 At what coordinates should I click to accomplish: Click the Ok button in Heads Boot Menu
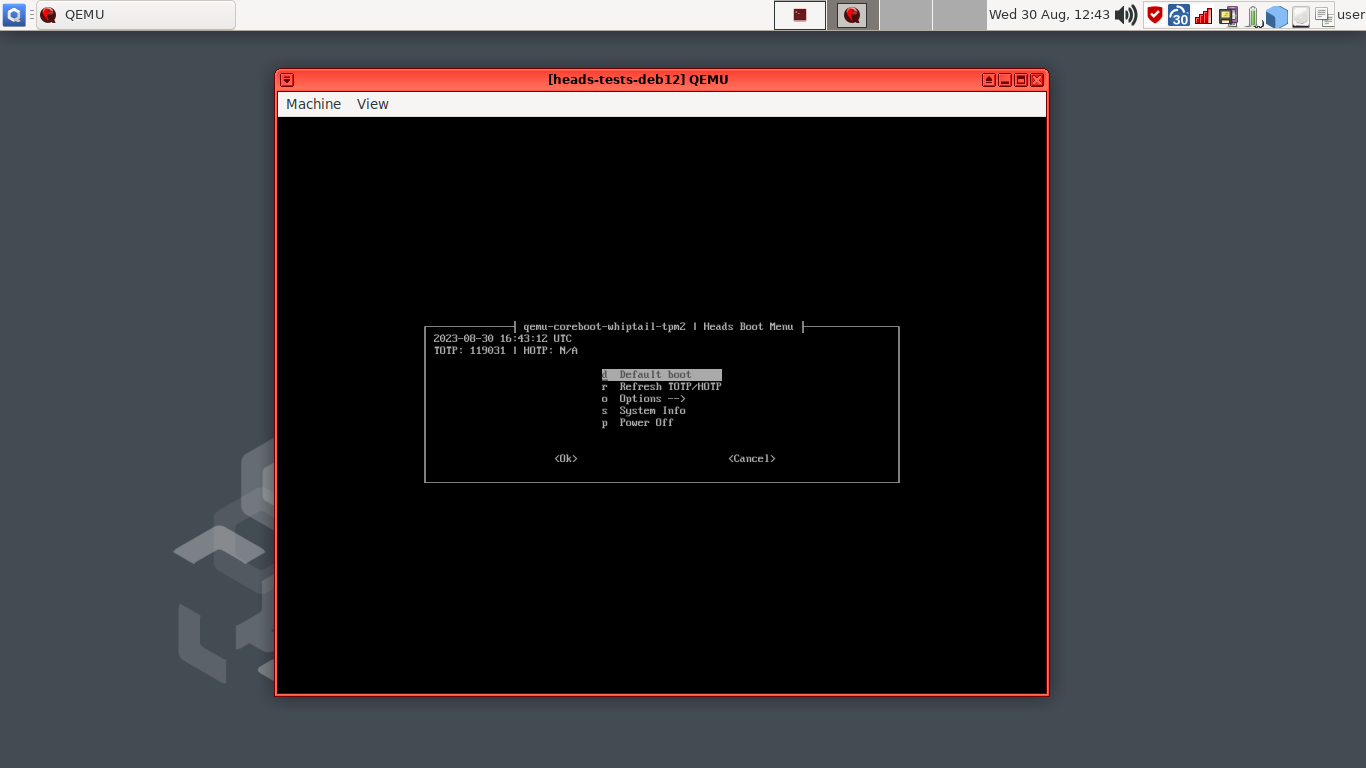click(566, 458)
